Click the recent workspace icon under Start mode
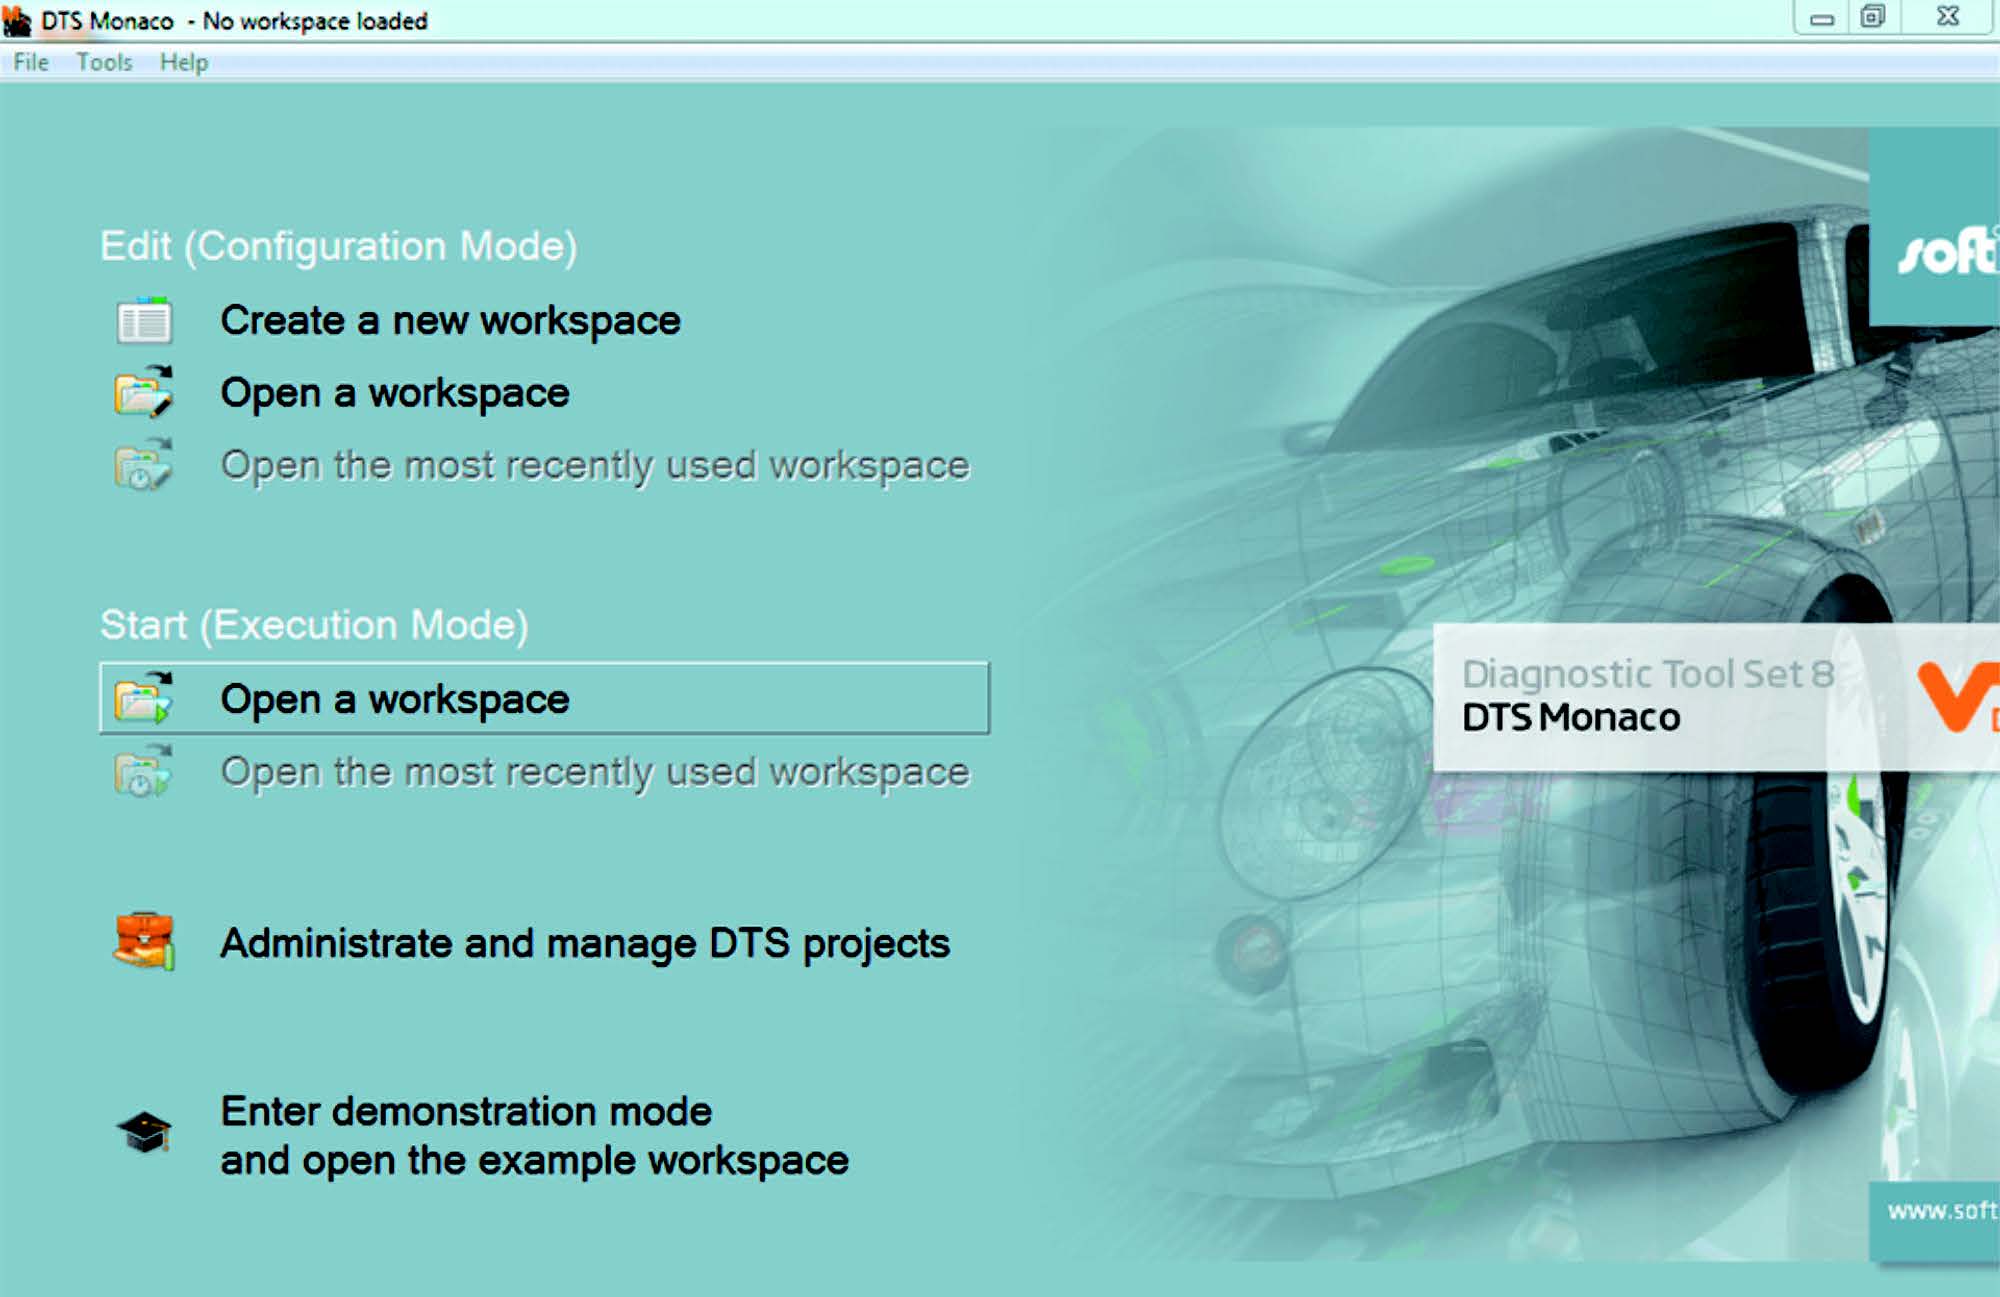This screenshot has width=2000, height=1297. tap(144, 770)
